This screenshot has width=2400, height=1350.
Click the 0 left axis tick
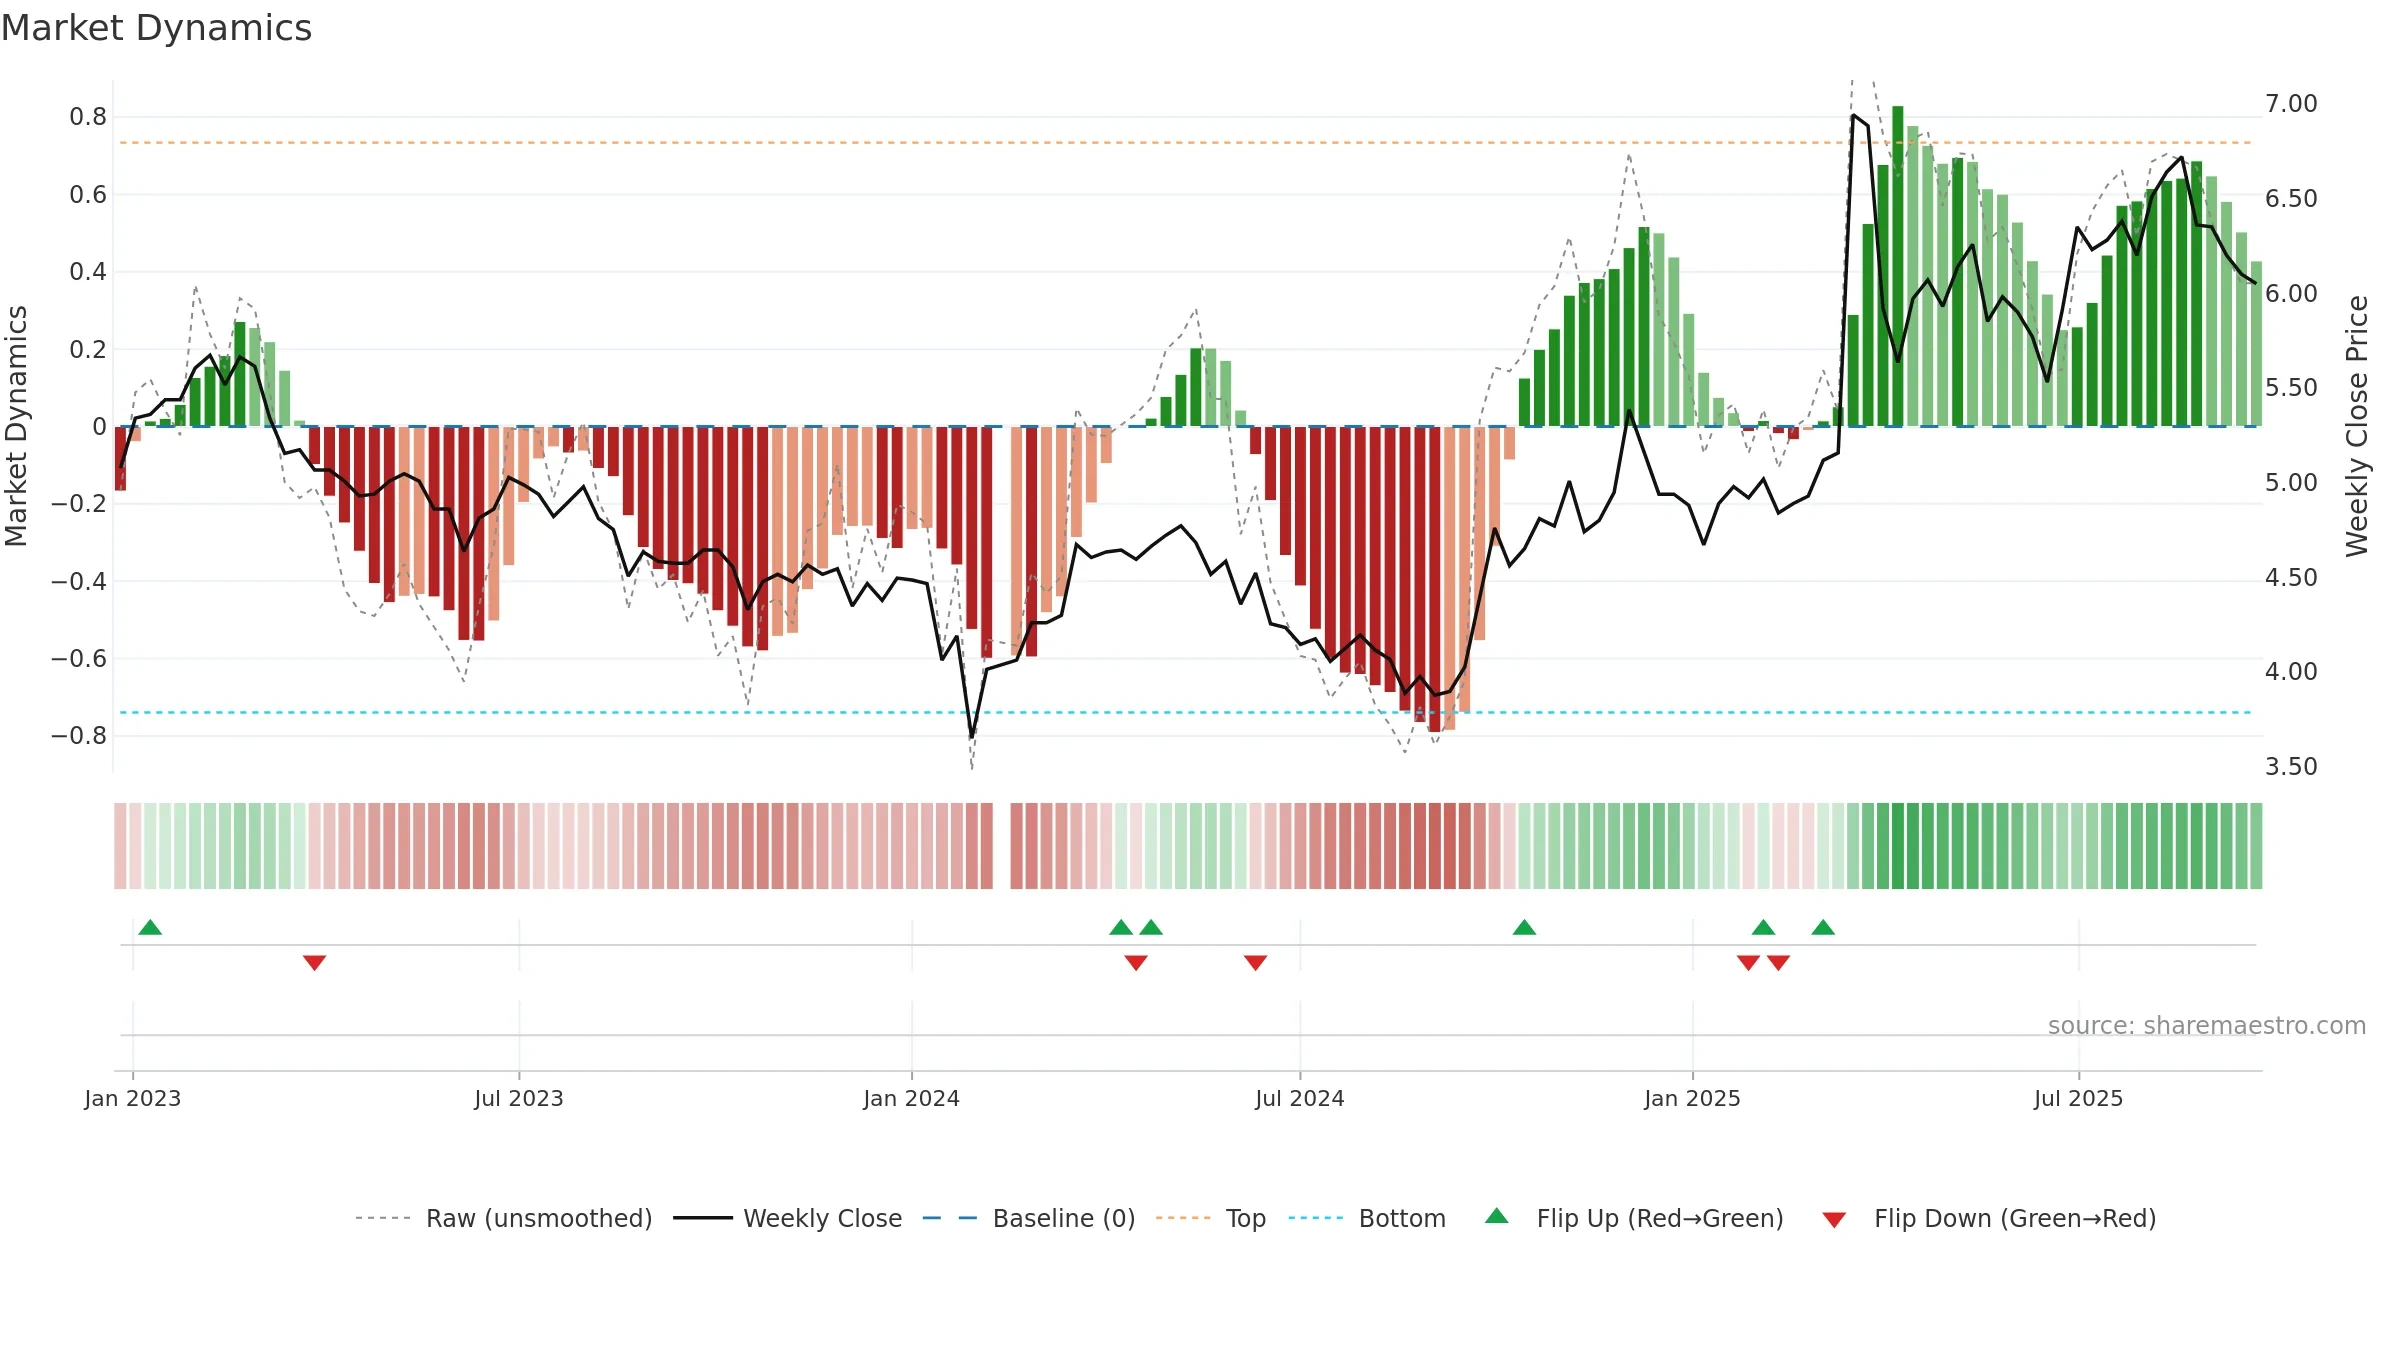pos(99,427)
